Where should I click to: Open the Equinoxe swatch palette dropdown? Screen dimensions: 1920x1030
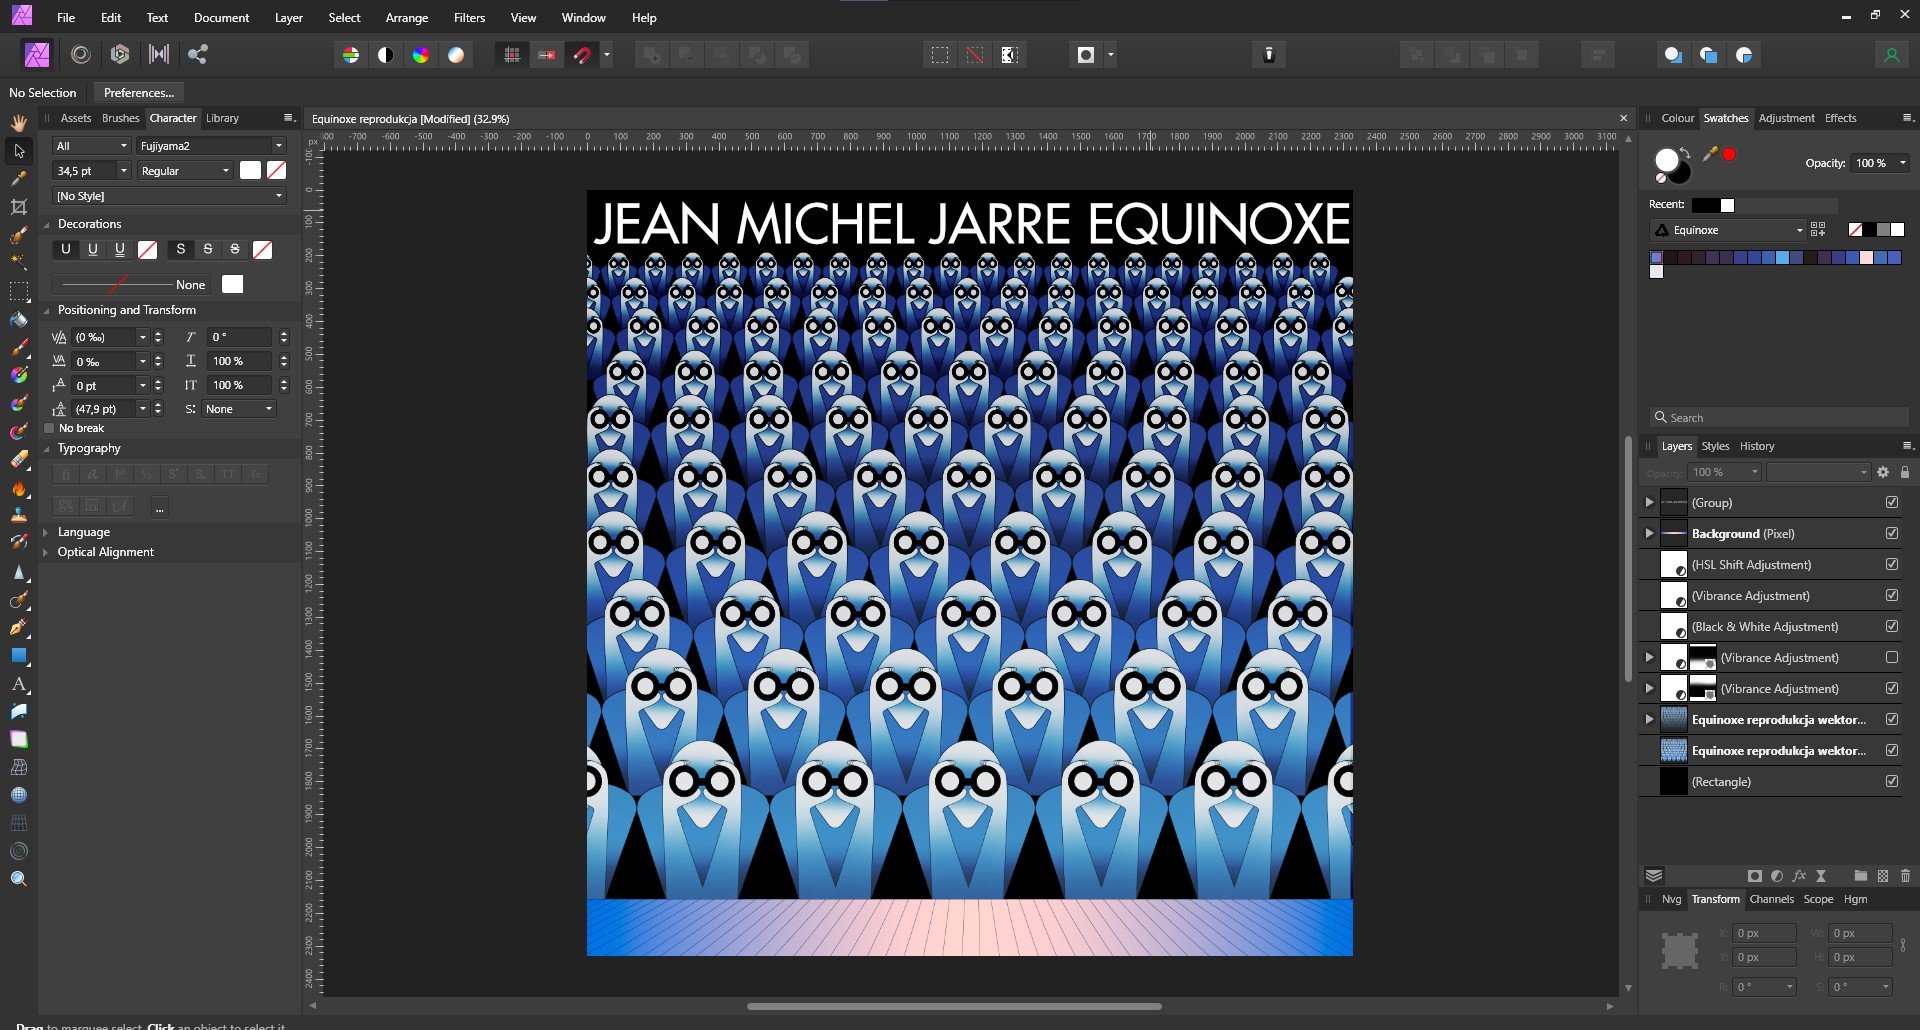1728,230
